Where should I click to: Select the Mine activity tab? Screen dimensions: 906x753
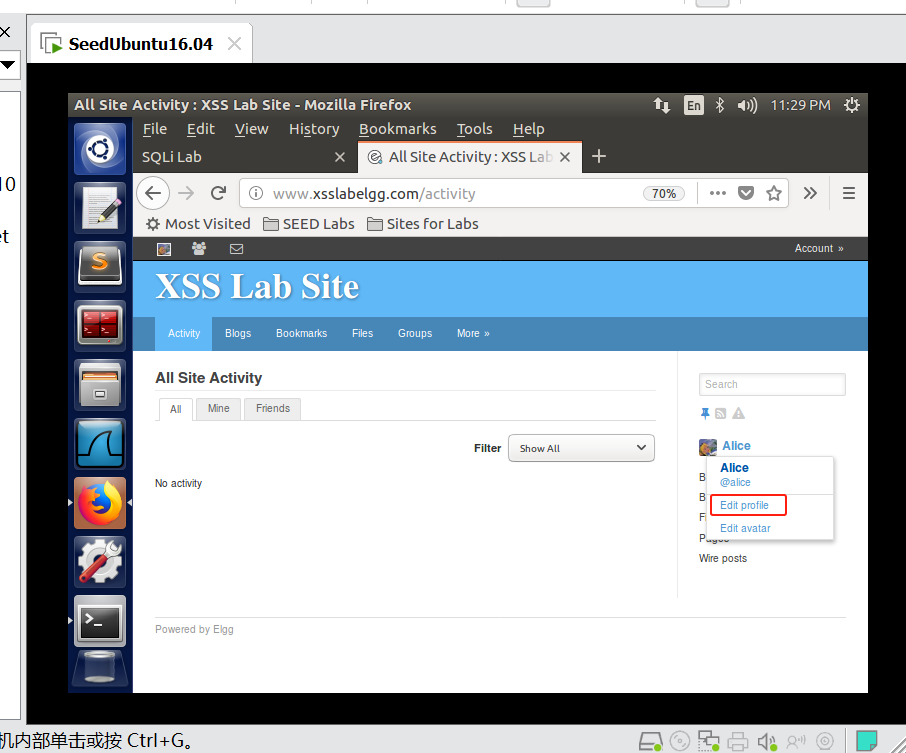[218, 409]
